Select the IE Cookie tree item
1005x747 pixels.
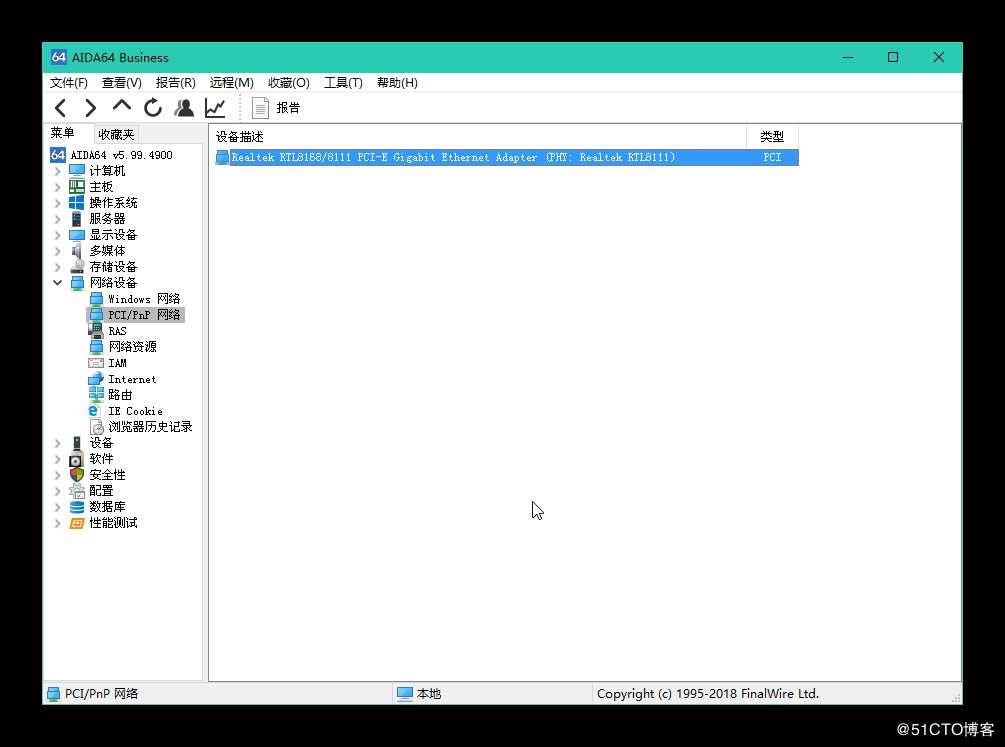[x=126, y=411]
